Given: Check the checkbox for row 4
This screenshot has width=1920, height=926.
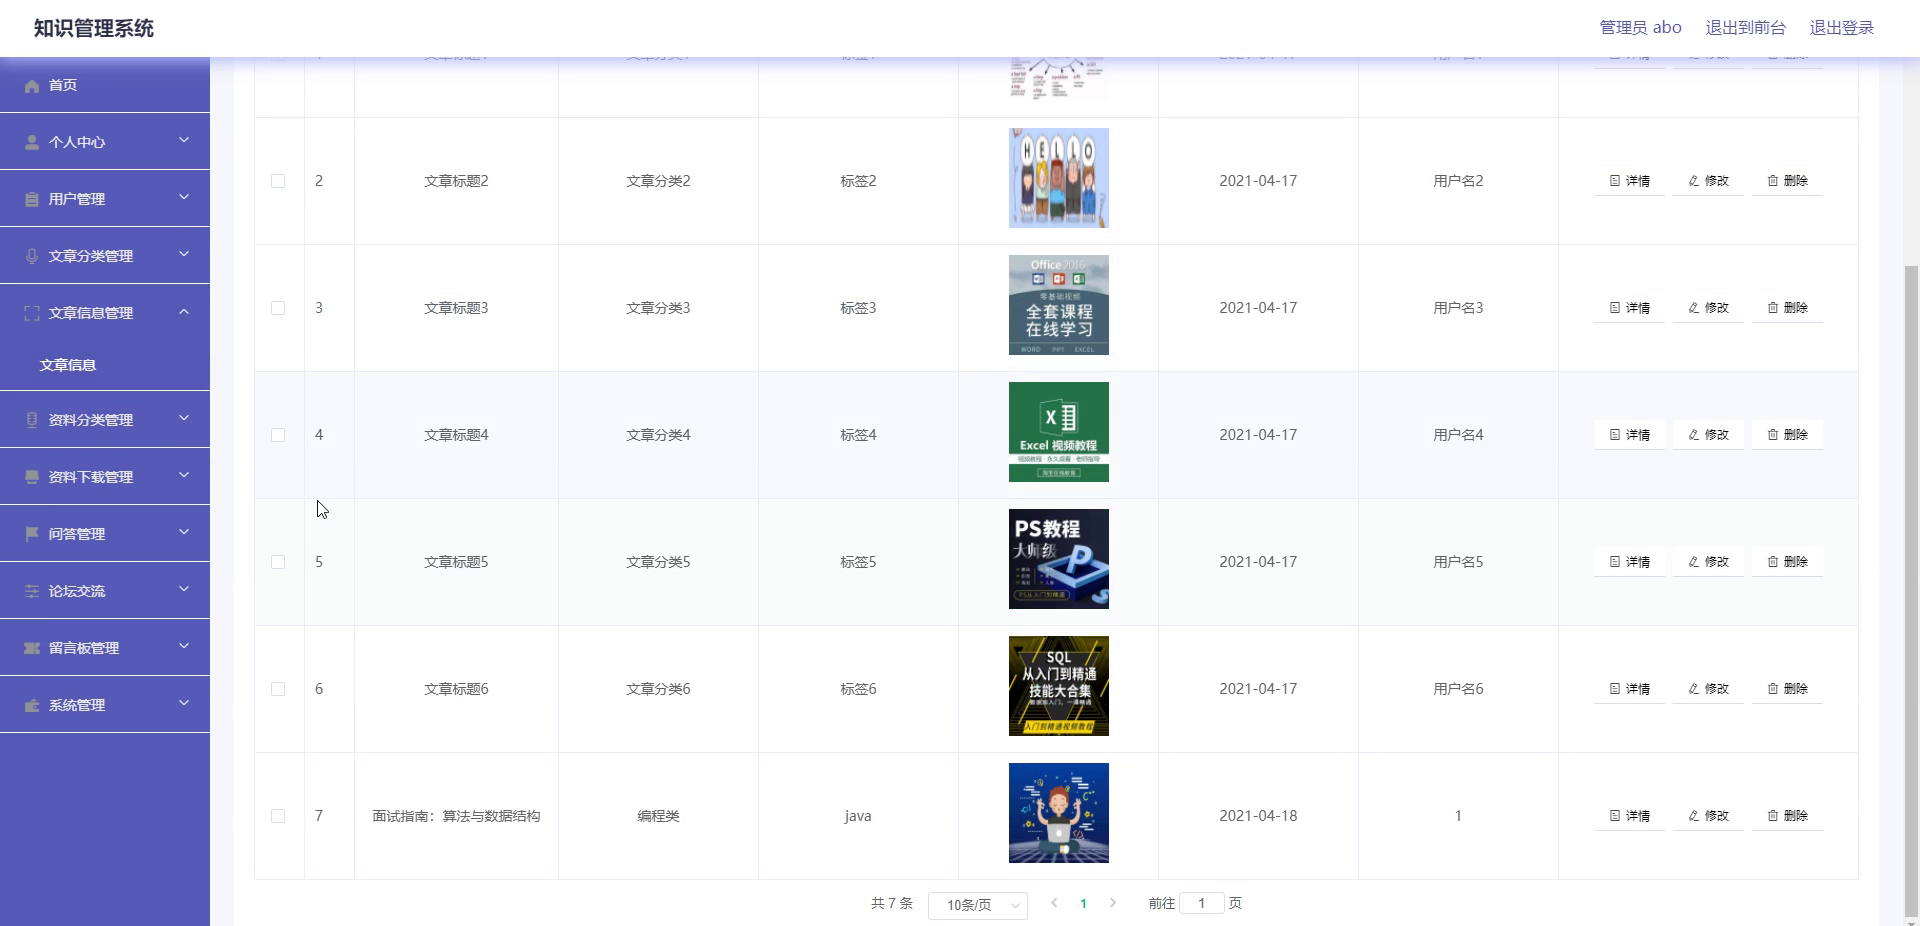Looking at the screenshot, I should 278,435.
